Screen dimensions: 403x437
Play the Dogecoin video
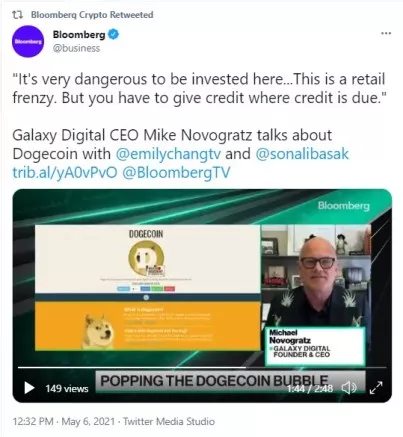29,388
